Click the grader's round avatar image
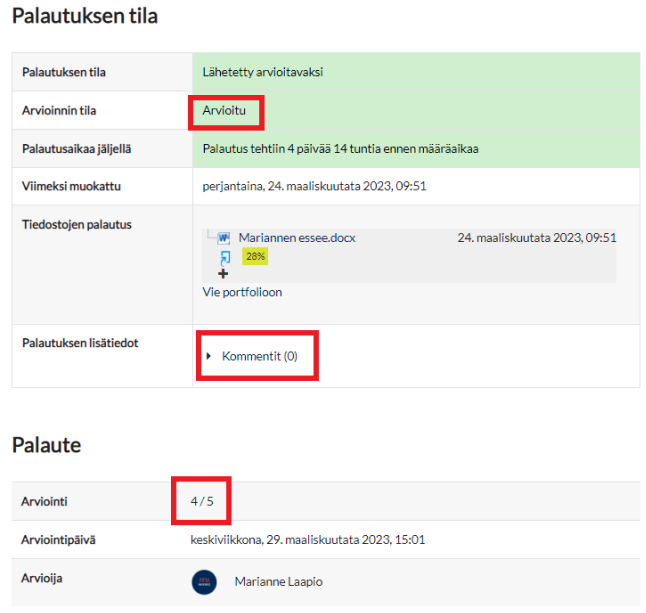Viewport: 646px width, 613px height. coord(204,582)
